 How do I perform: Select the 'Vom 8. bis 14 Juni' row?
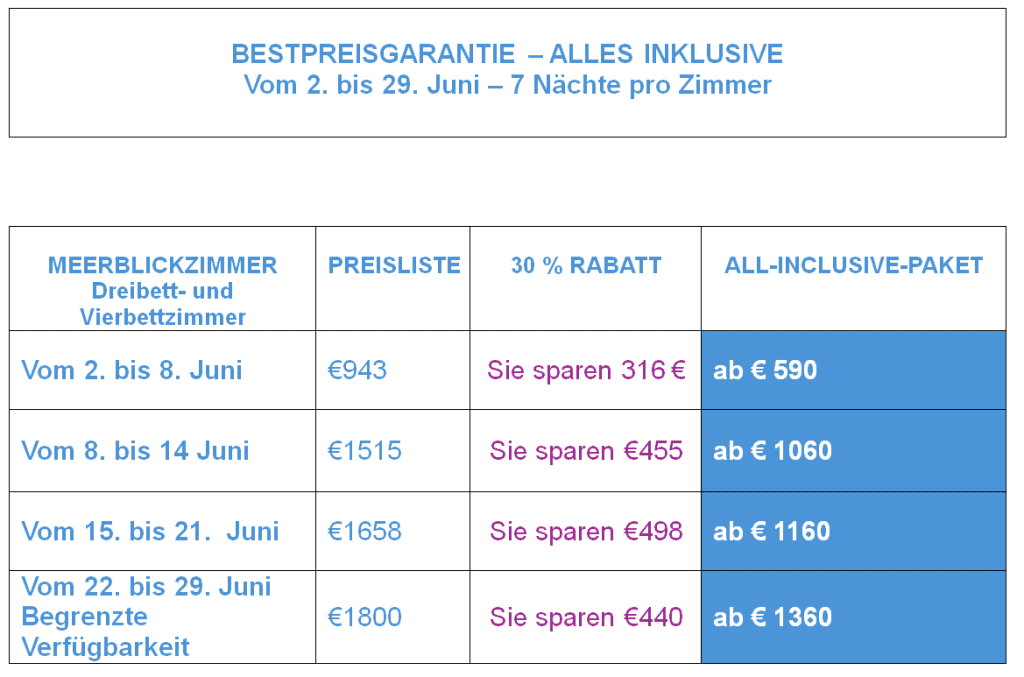tap(135, 451)
